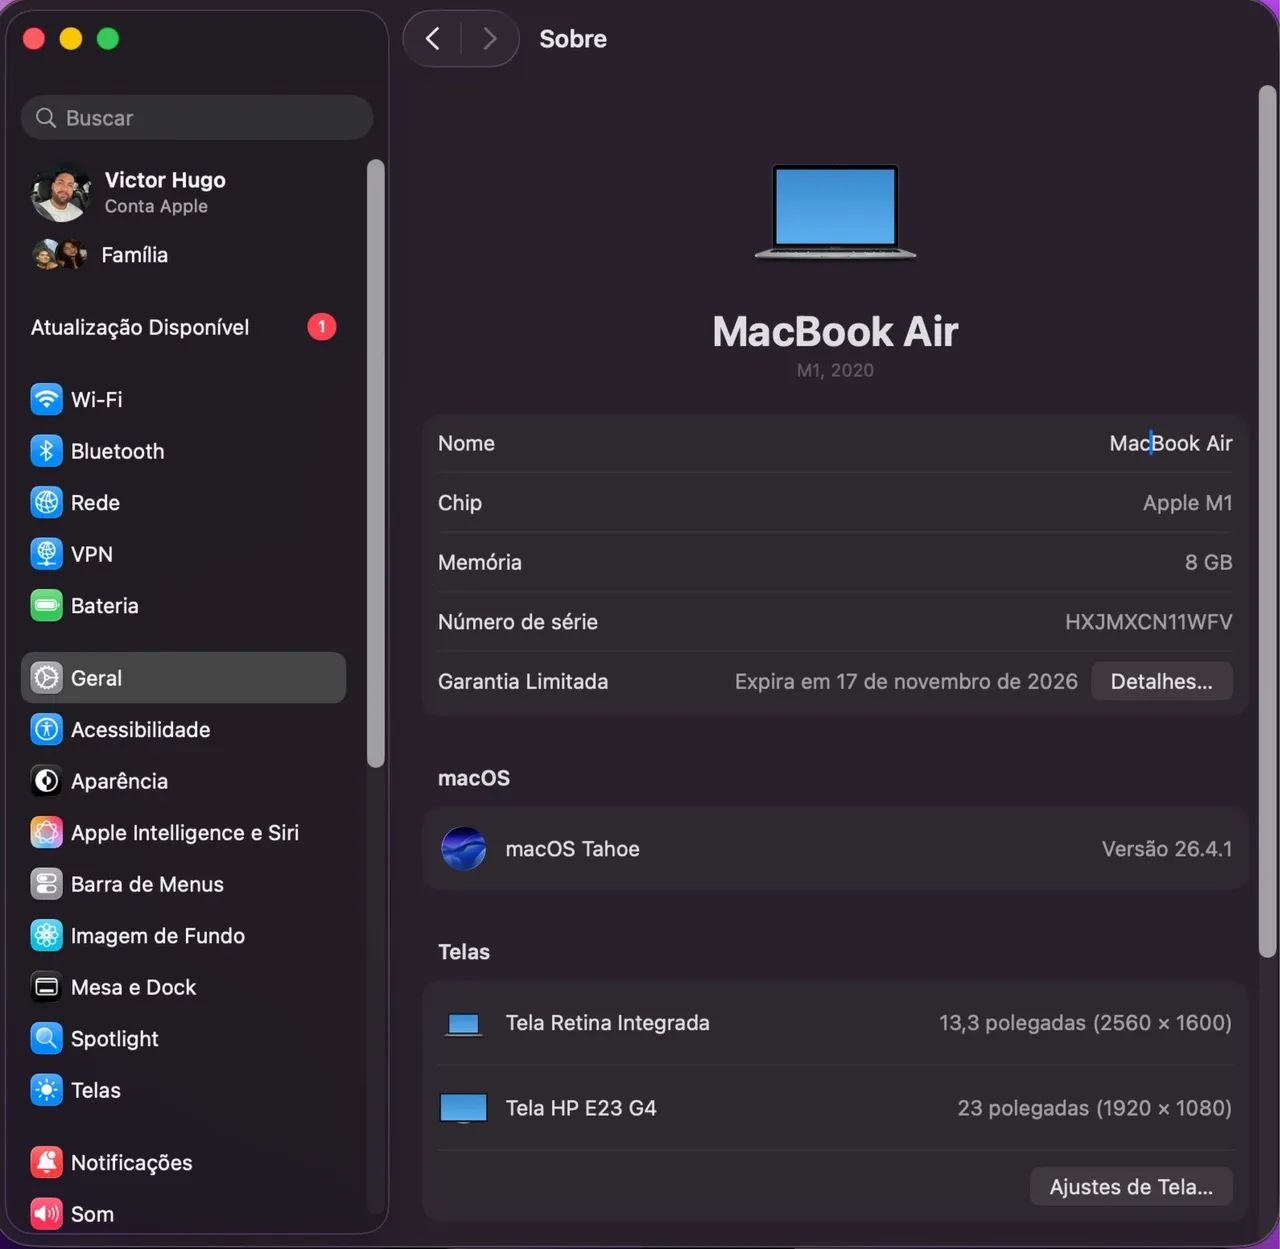
Task: Open the Acessibilidade icon
Action: click(x=46, y=729)
